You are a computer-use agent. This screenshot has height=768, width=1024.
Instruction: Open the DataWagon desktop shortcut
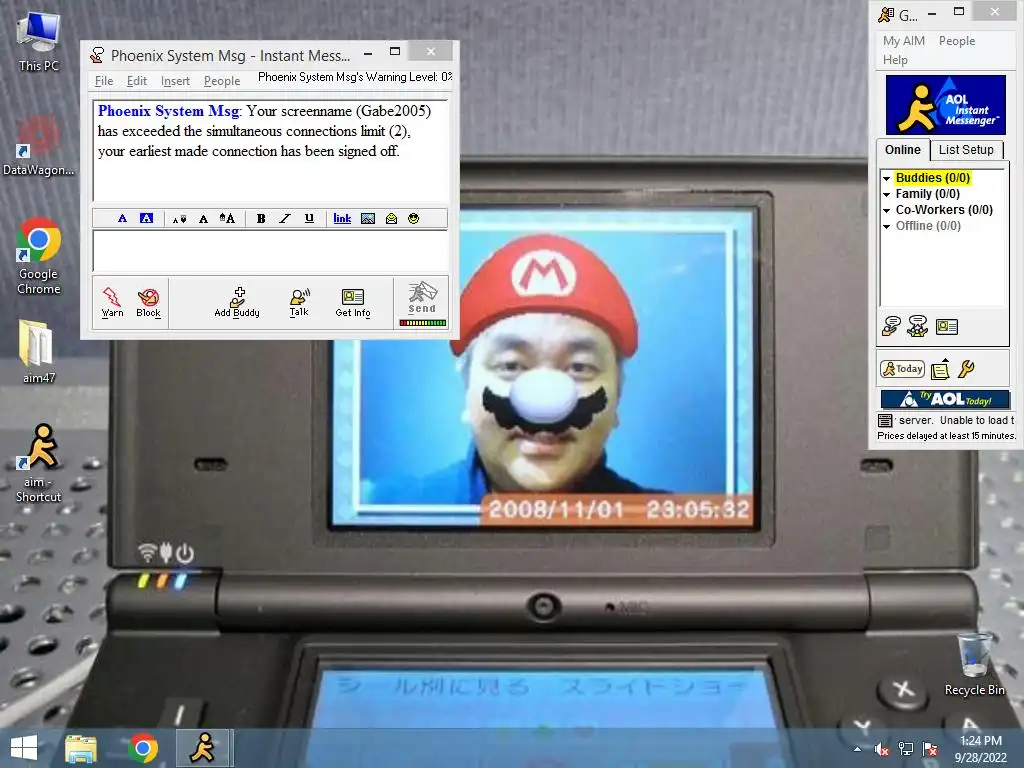point(39,146)
